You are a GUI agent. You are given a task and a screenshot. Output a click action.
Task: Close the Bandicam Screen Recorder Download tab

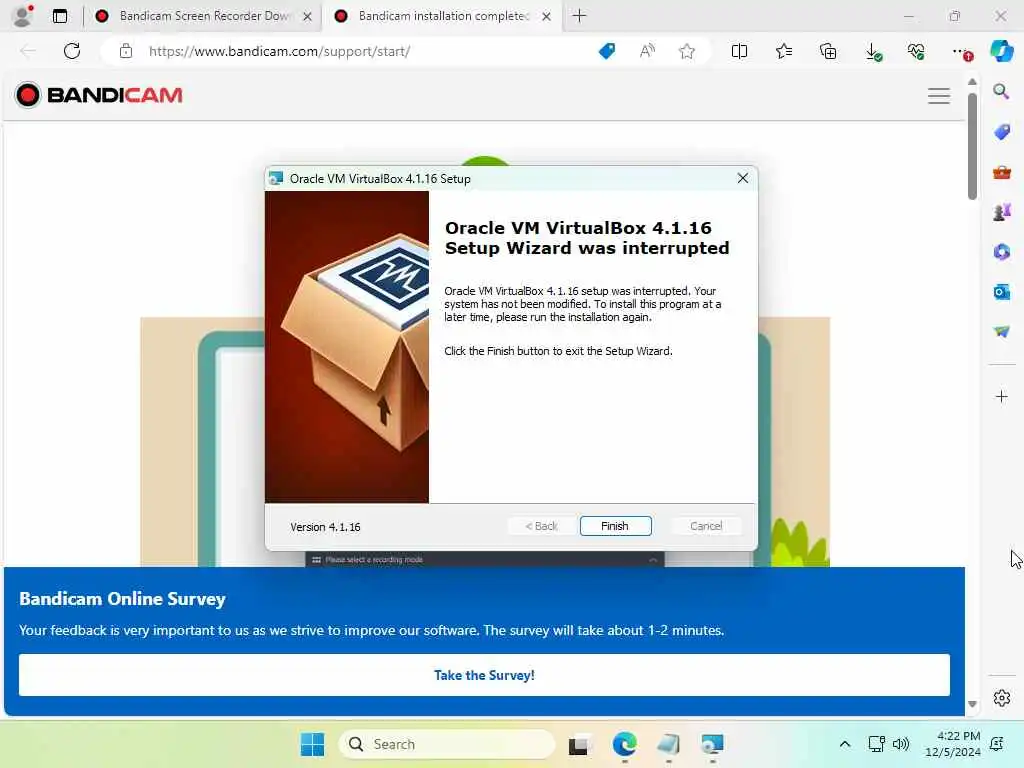pyautogui.click(x=307, y=16)
